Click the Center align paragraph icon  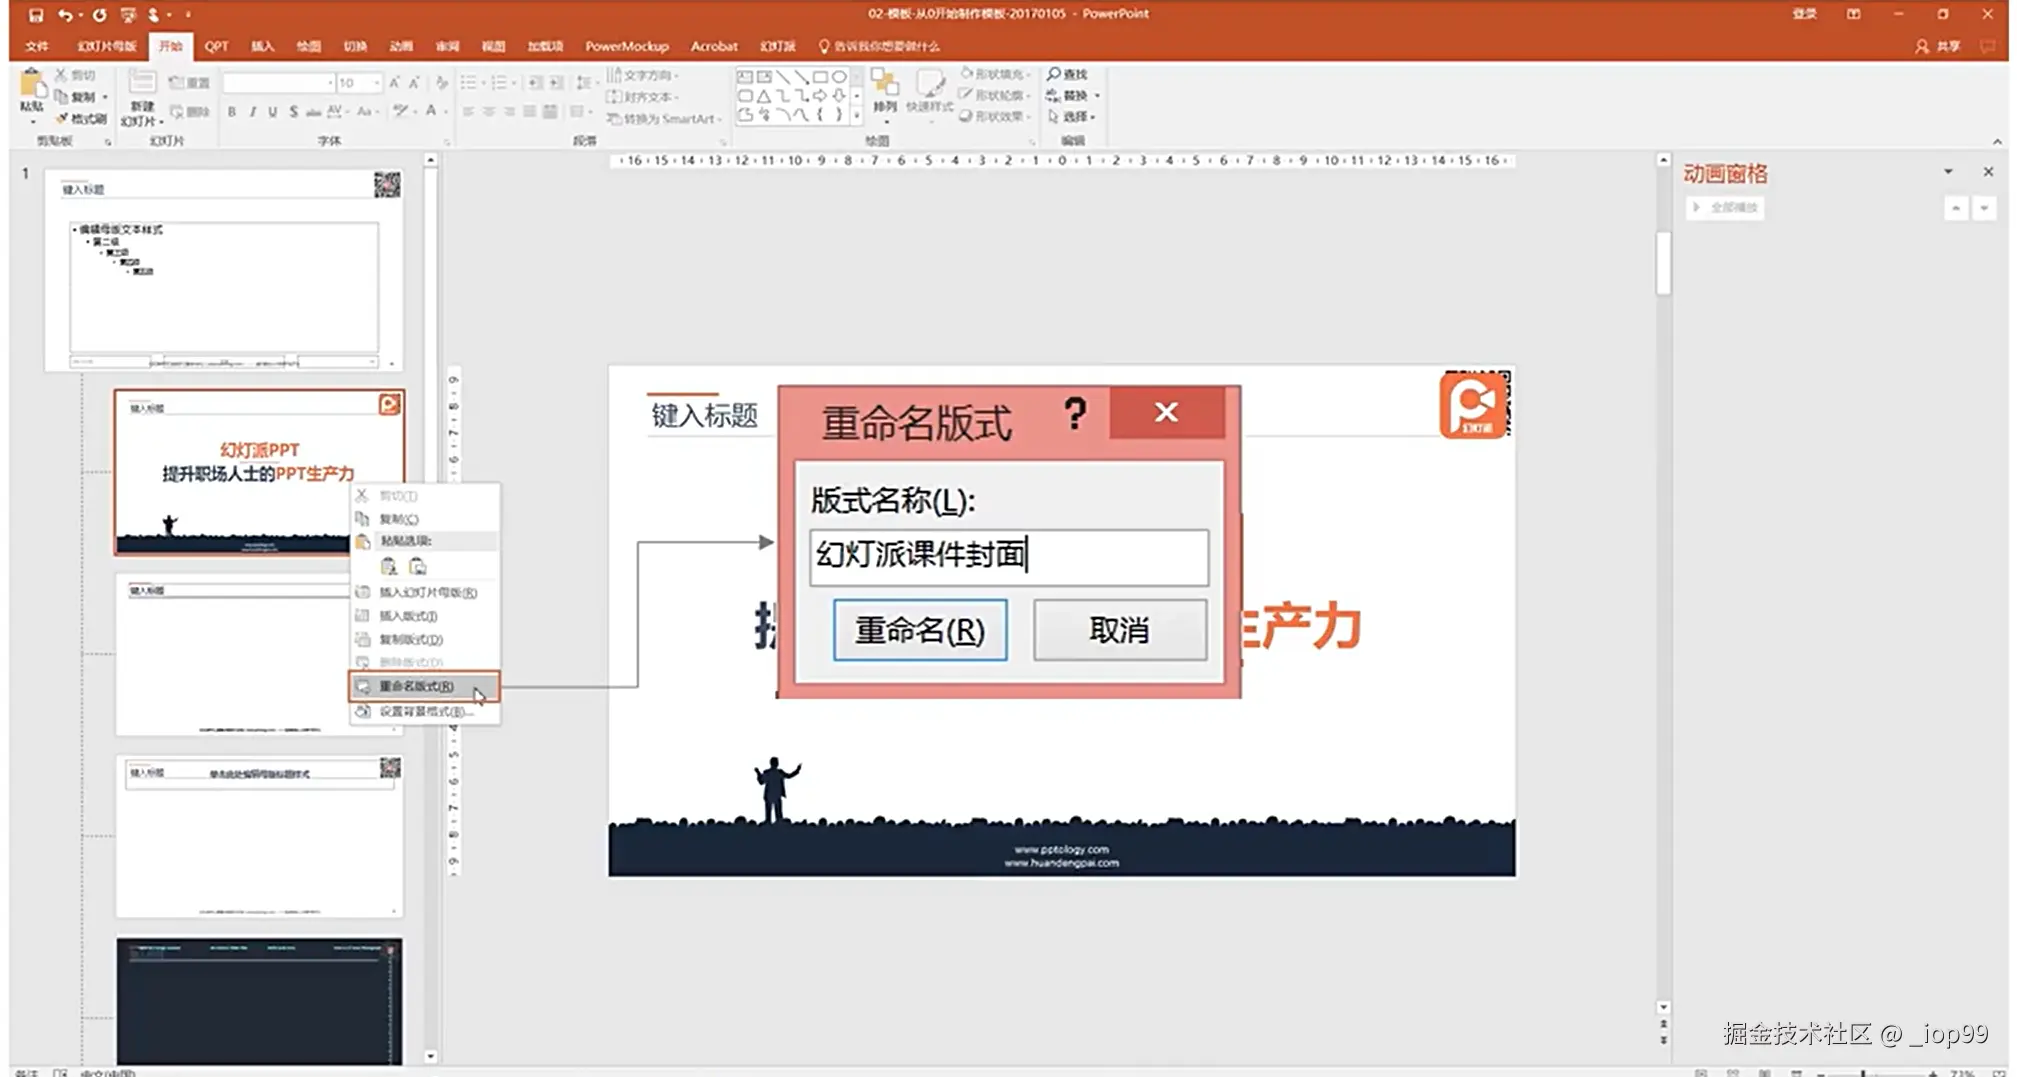point(489,112)
